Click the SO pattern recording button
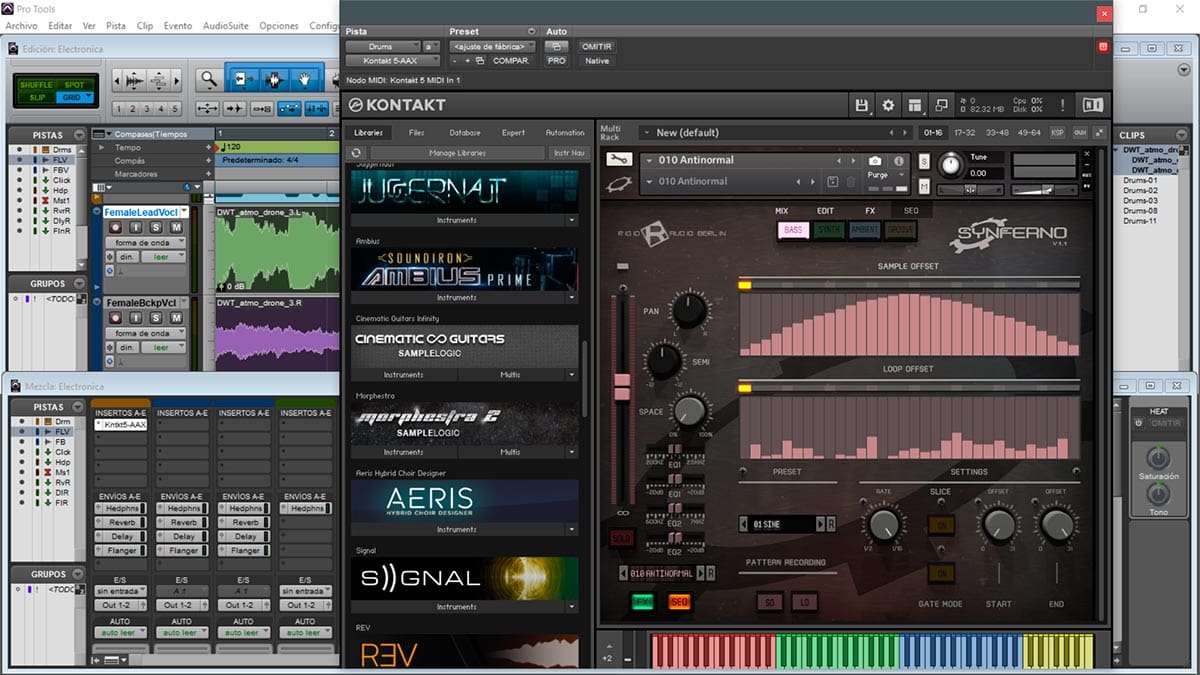1200x675 pixels. (770, 601)
